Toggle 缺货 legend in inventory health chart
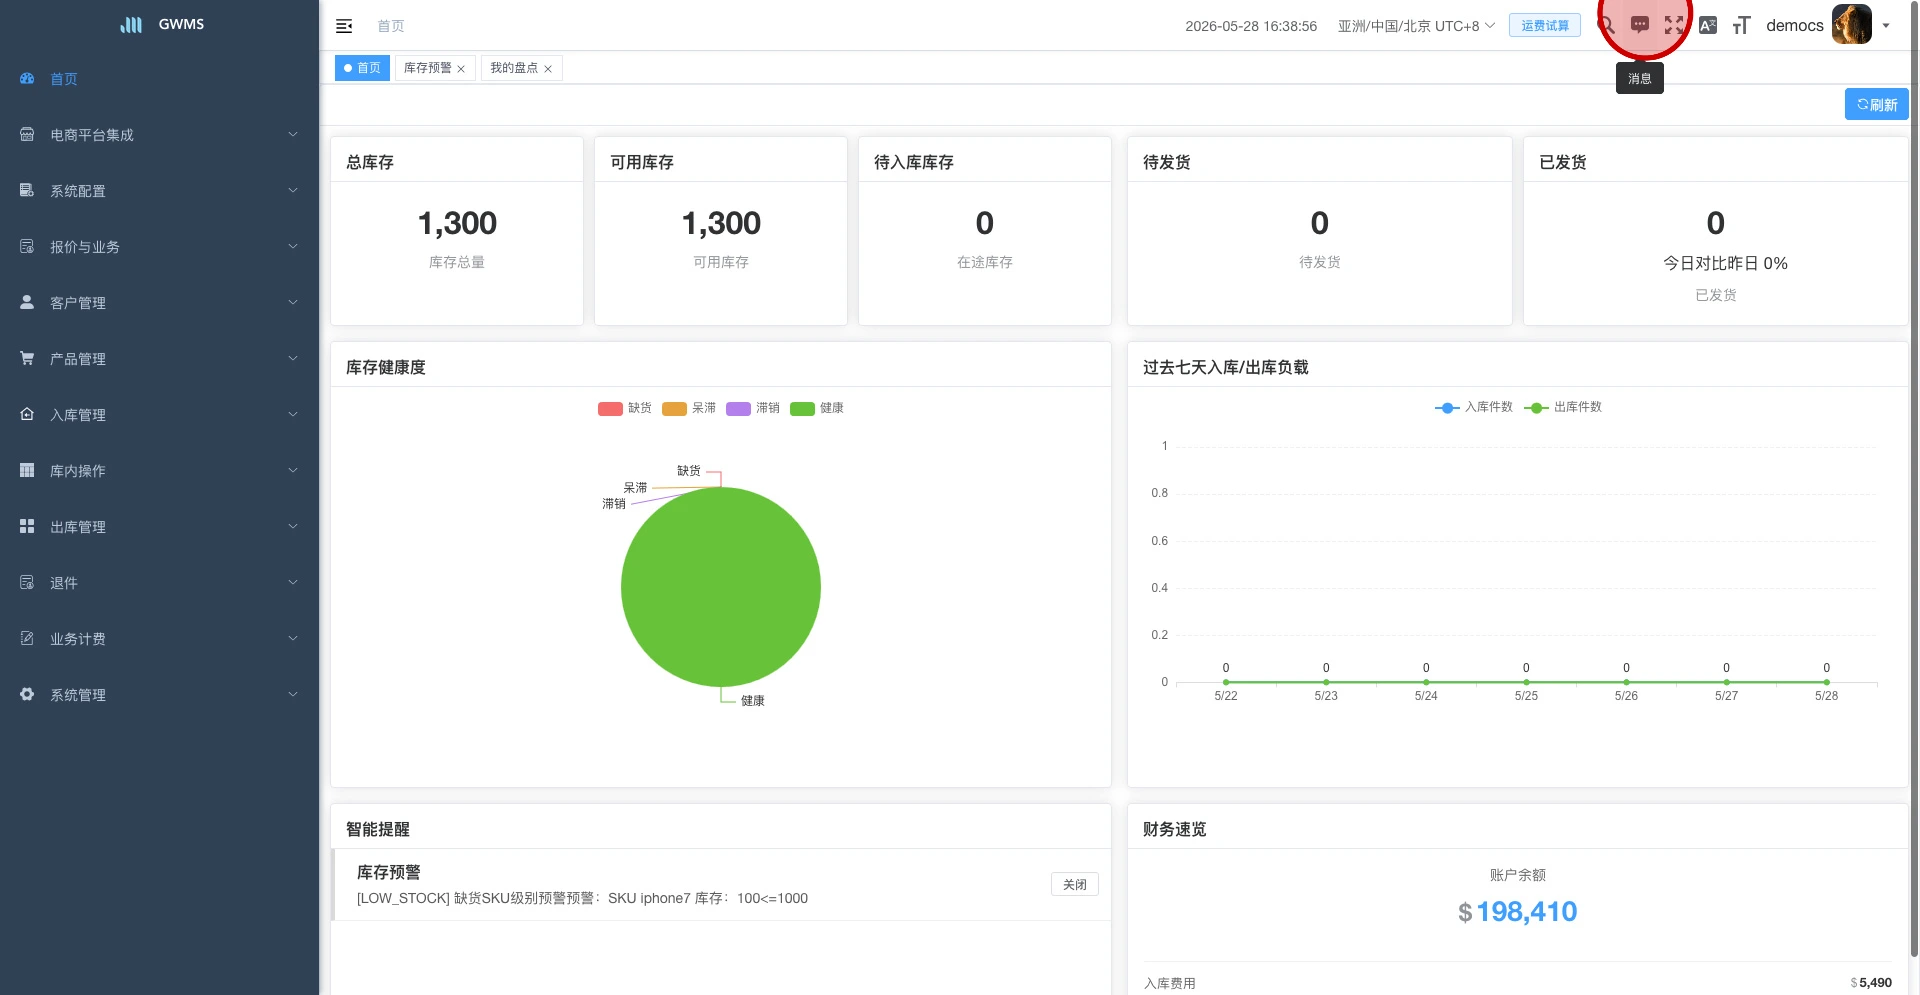 click(625, 408)
